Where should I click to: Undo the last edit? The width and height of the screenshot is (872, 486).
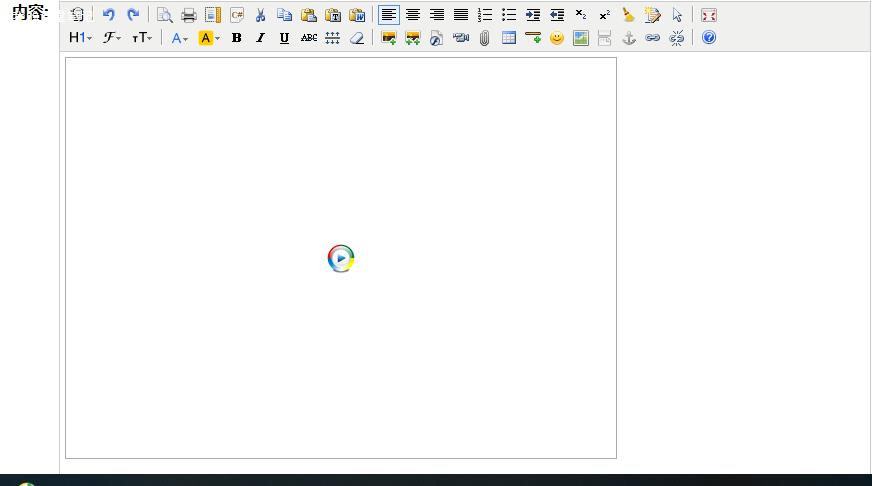point(108,15)
